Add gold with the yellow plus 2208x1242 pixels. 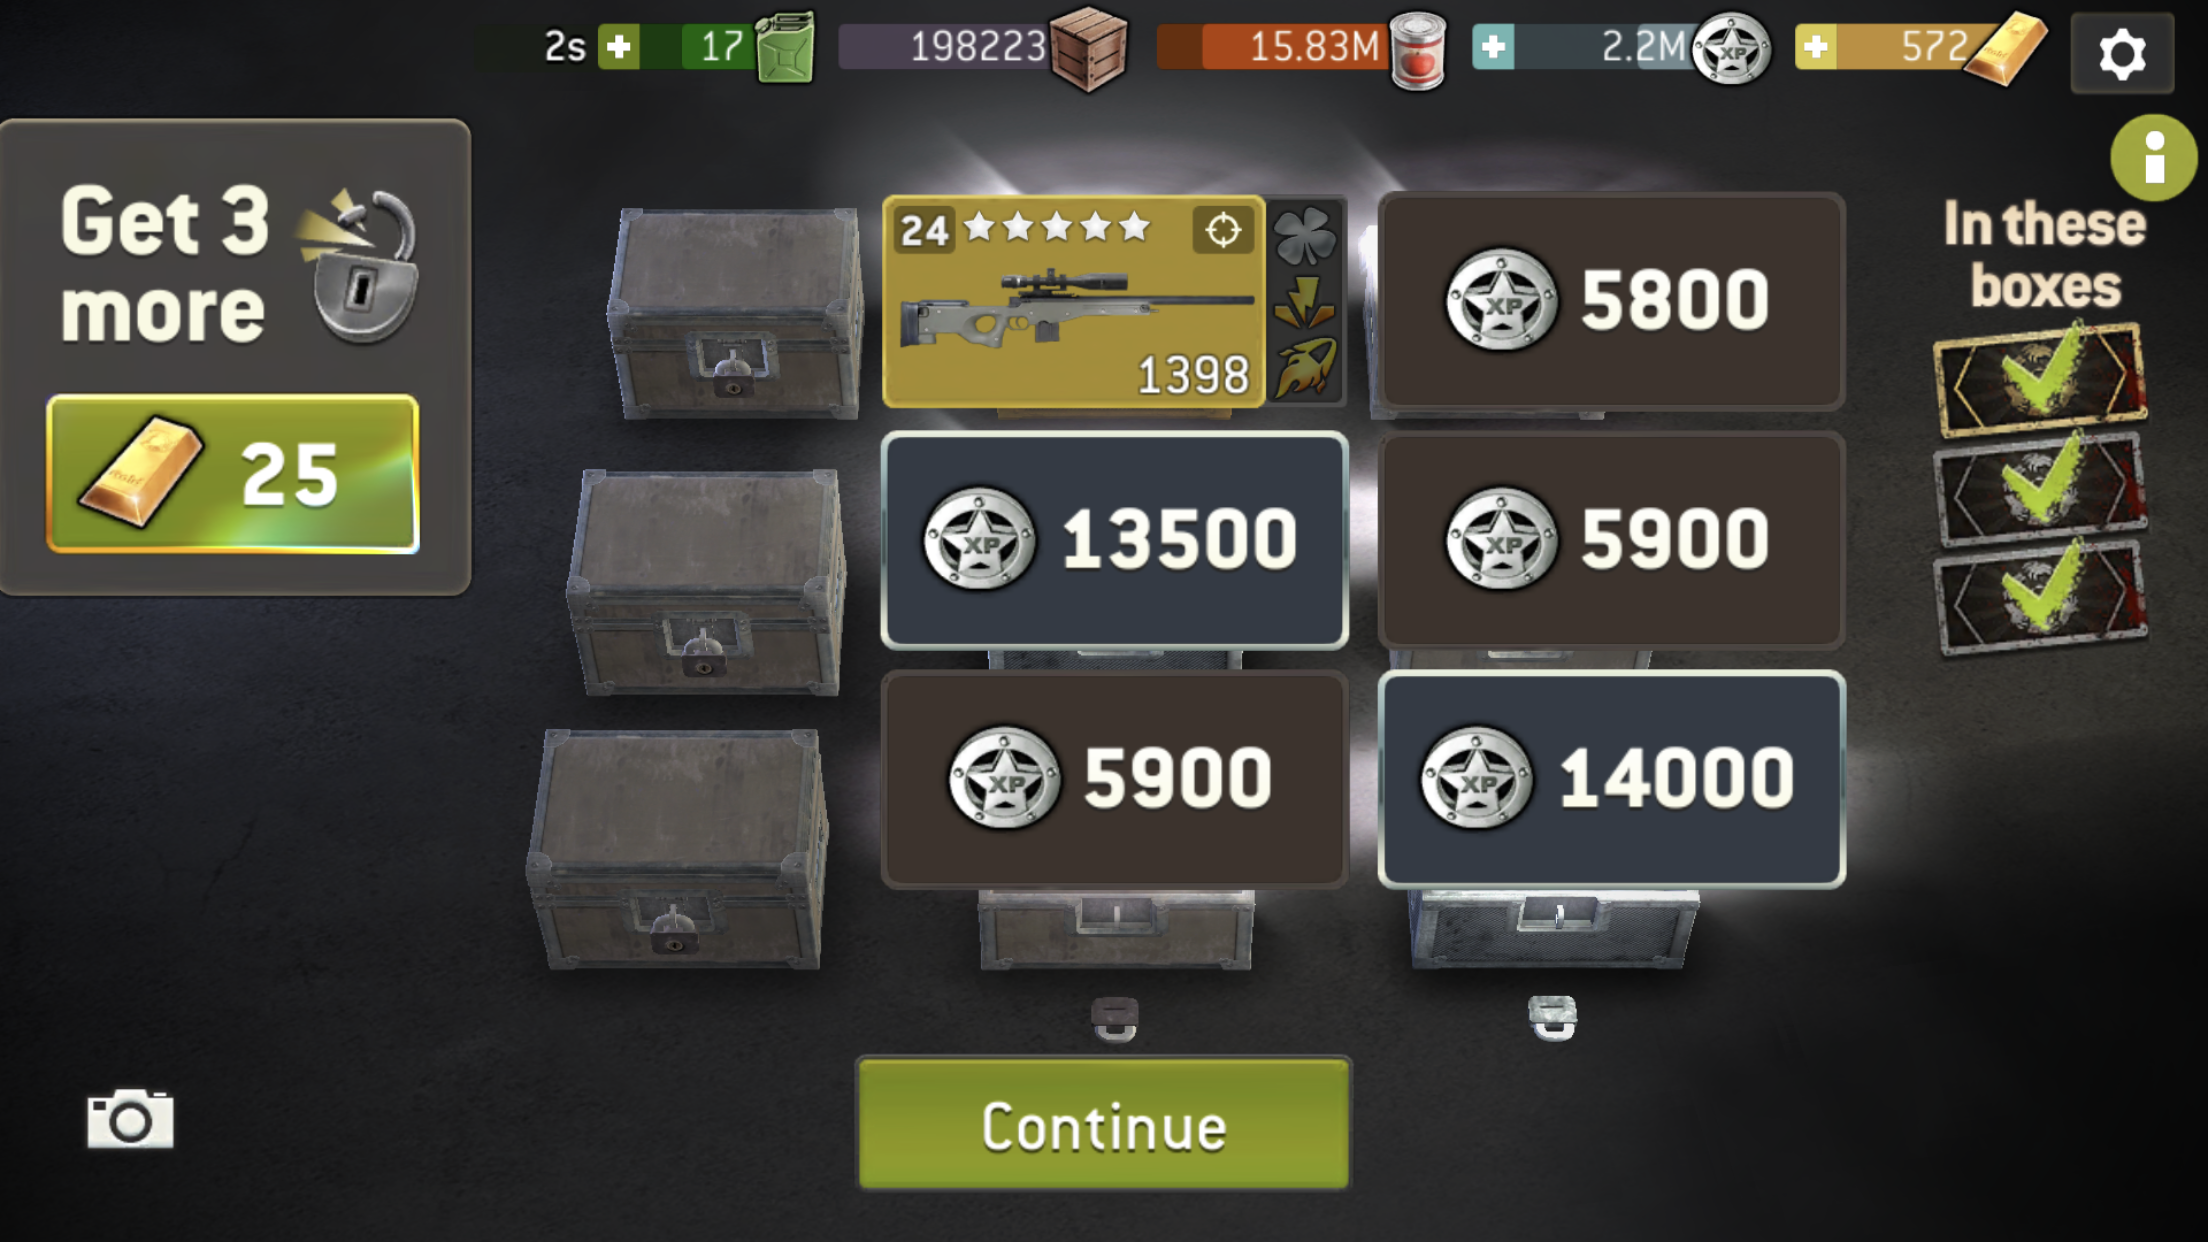[x=1815, y=46]
